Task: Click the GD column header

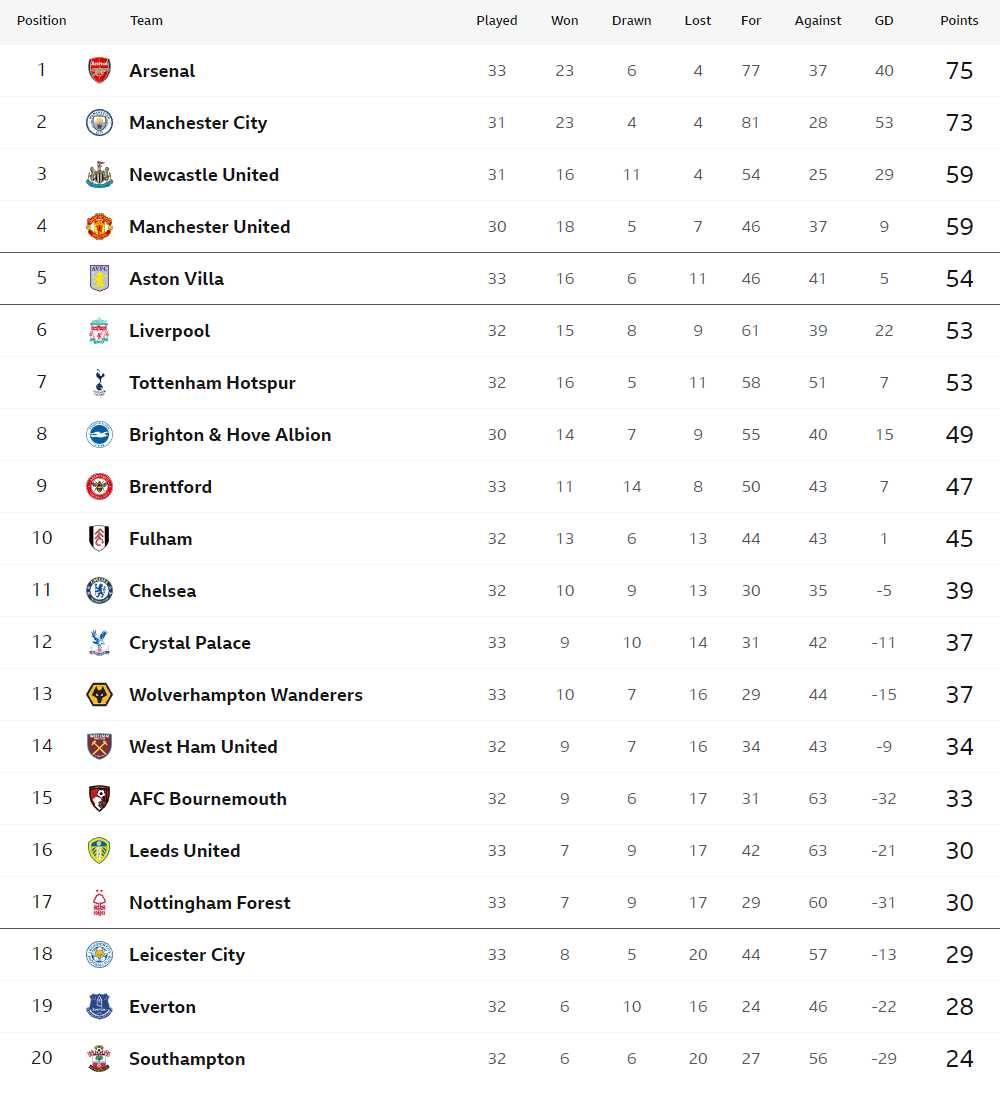Action: [884, 21]
